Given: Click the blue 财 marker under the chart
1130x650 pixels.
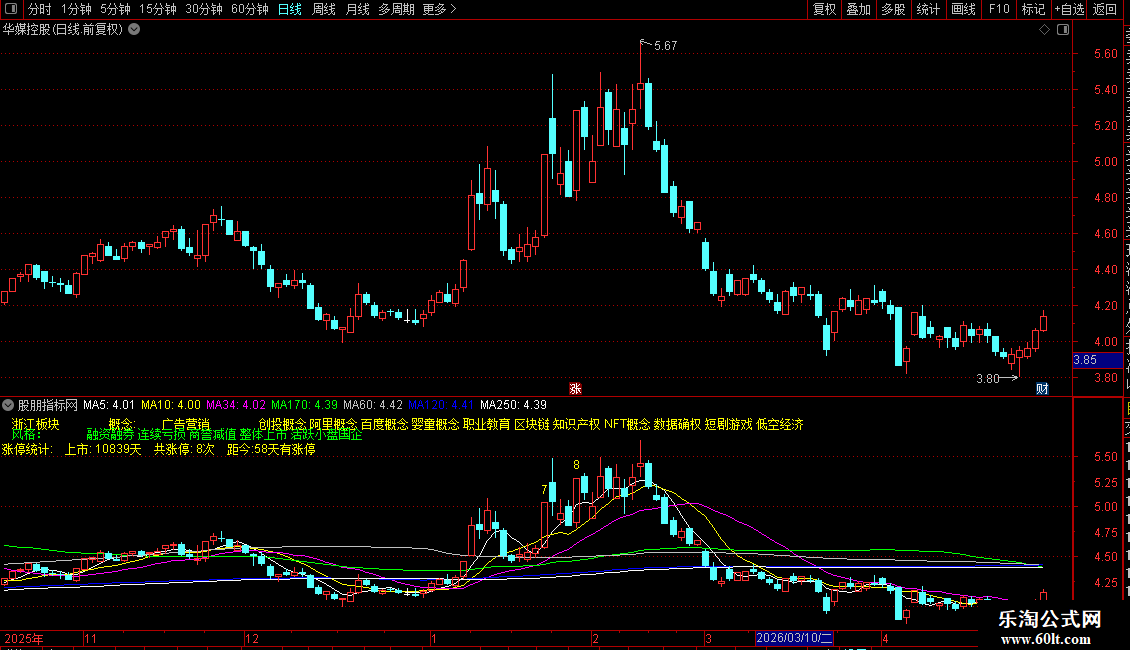Looking at the screenshot, I should click(1042, 388).
